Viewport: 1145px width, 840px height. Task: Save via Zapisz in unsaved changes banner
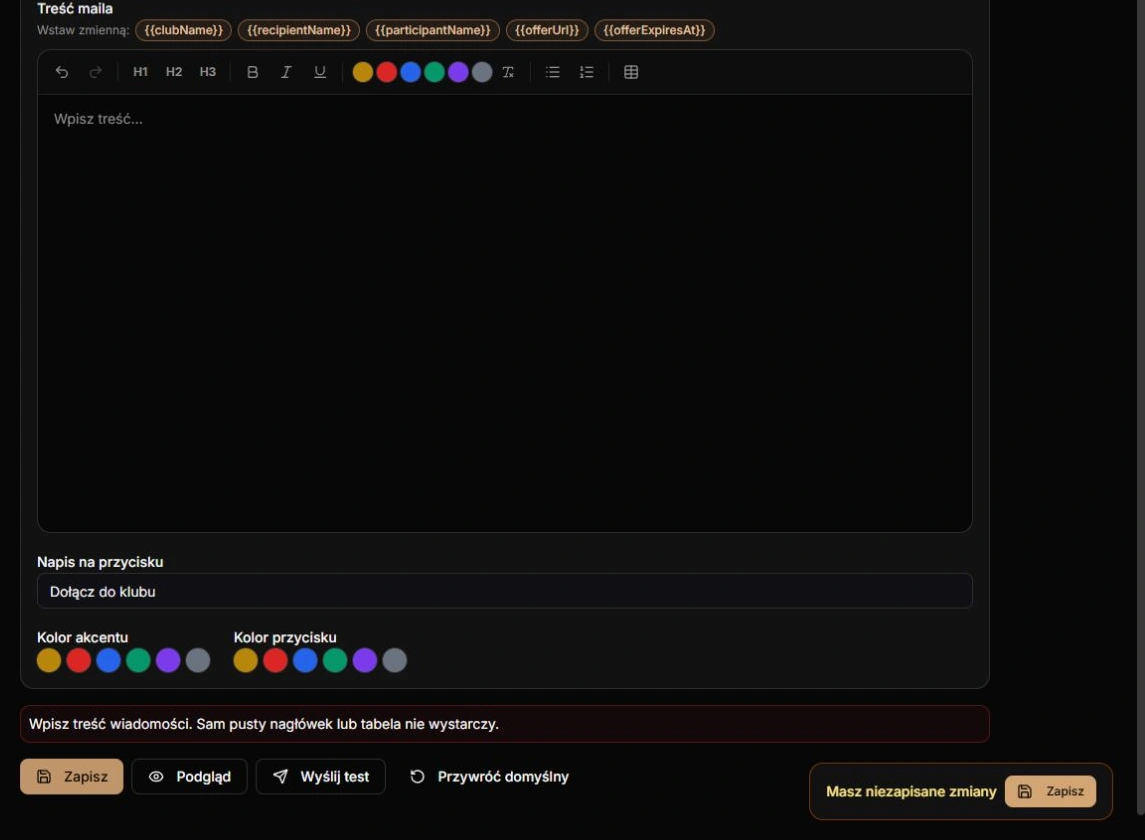(x=1050, y=791)
